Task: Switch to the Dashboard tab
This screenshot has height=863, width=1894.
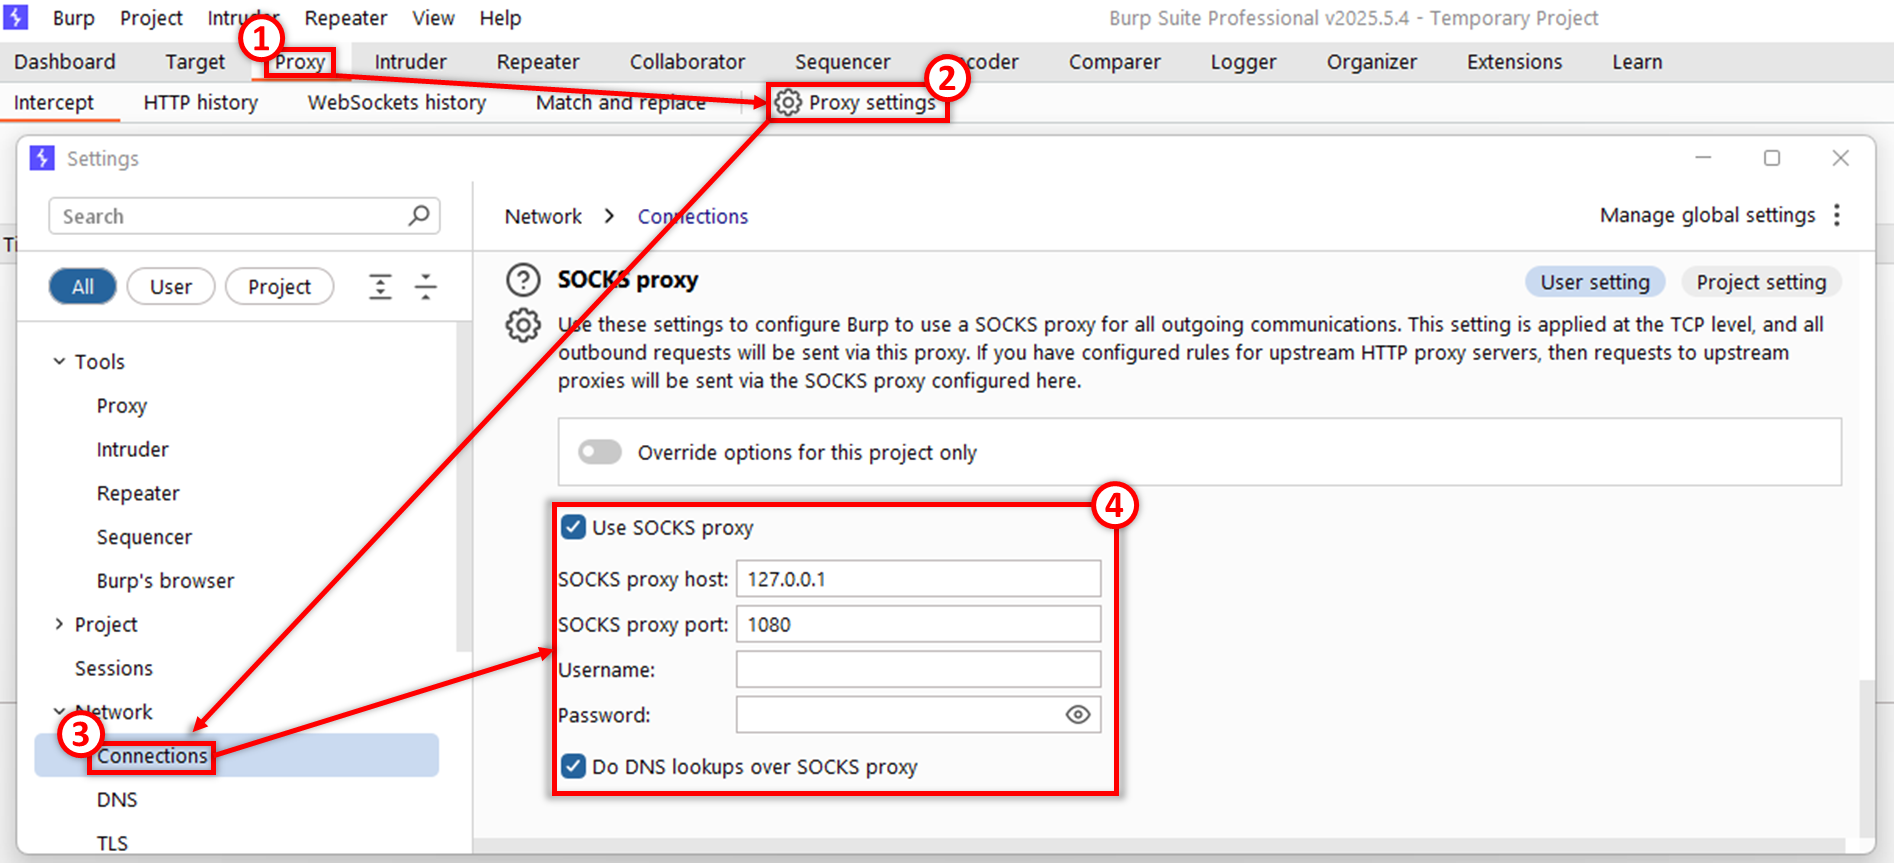Action: pos(65,62)
